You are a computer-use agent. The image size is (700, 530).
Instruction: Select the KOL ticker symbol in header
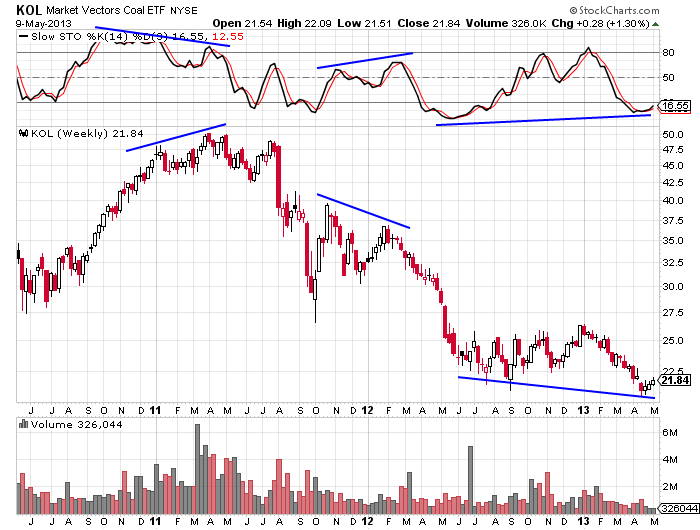pyautogui.click(x=29, y=10)
